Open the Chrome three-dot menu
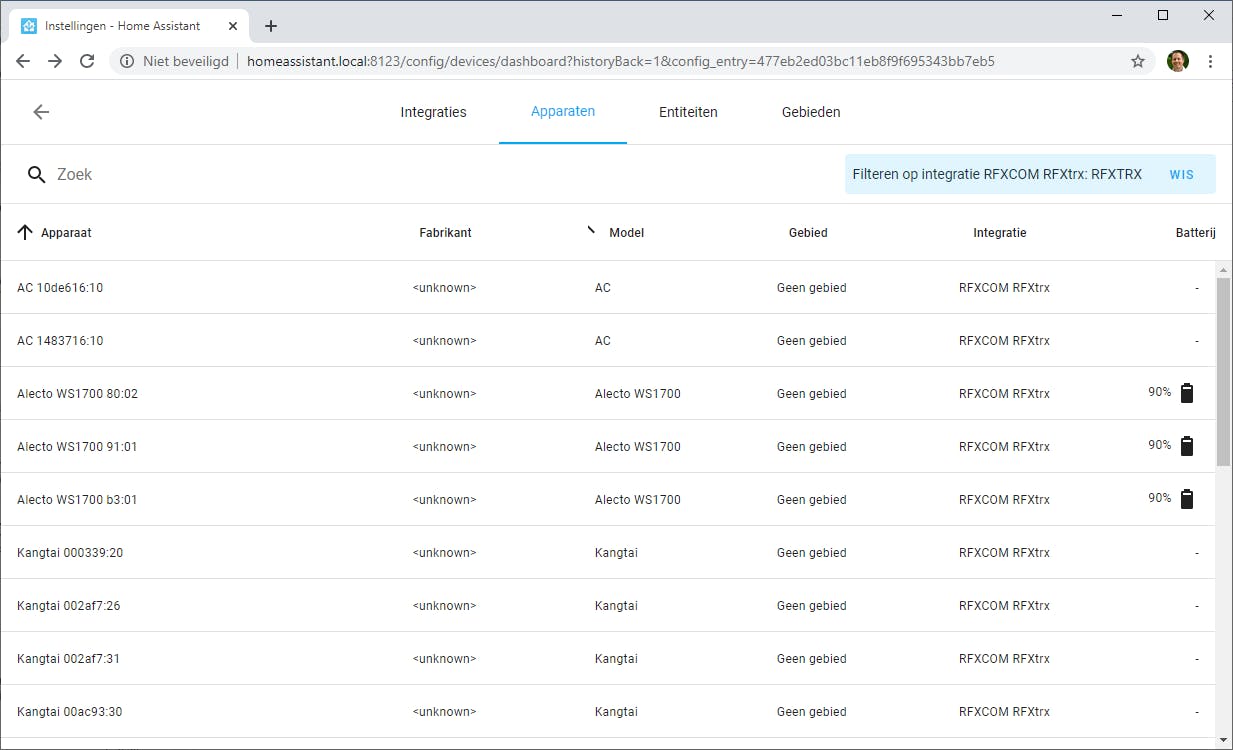Screen dimensions: 1233x750 click(1210, 61)
